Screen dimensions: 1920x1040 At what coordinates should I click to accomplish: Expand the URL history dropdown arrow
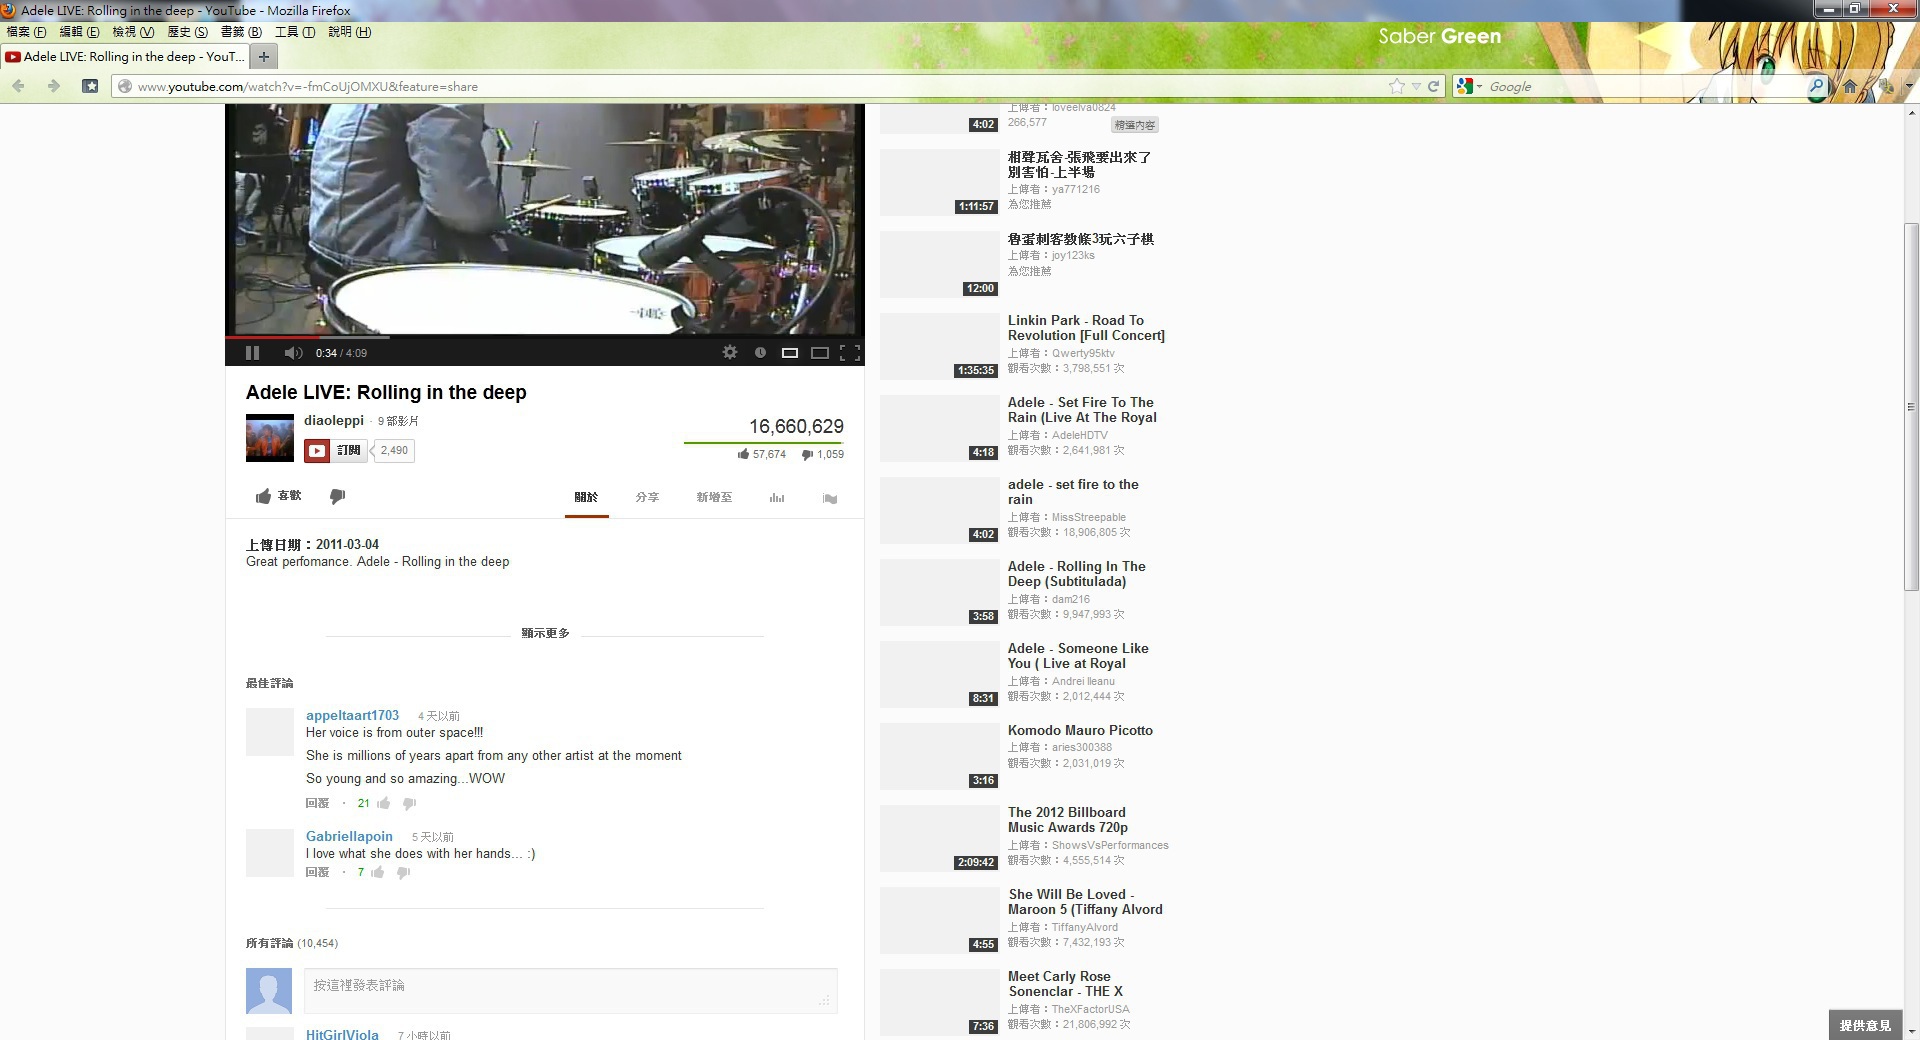coord(1416,87)
